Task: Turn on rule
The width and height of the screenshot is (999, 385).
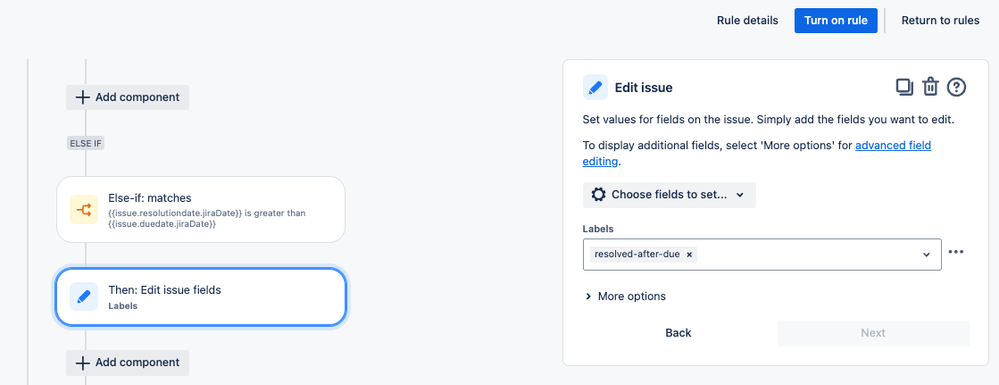Action: 836,20
